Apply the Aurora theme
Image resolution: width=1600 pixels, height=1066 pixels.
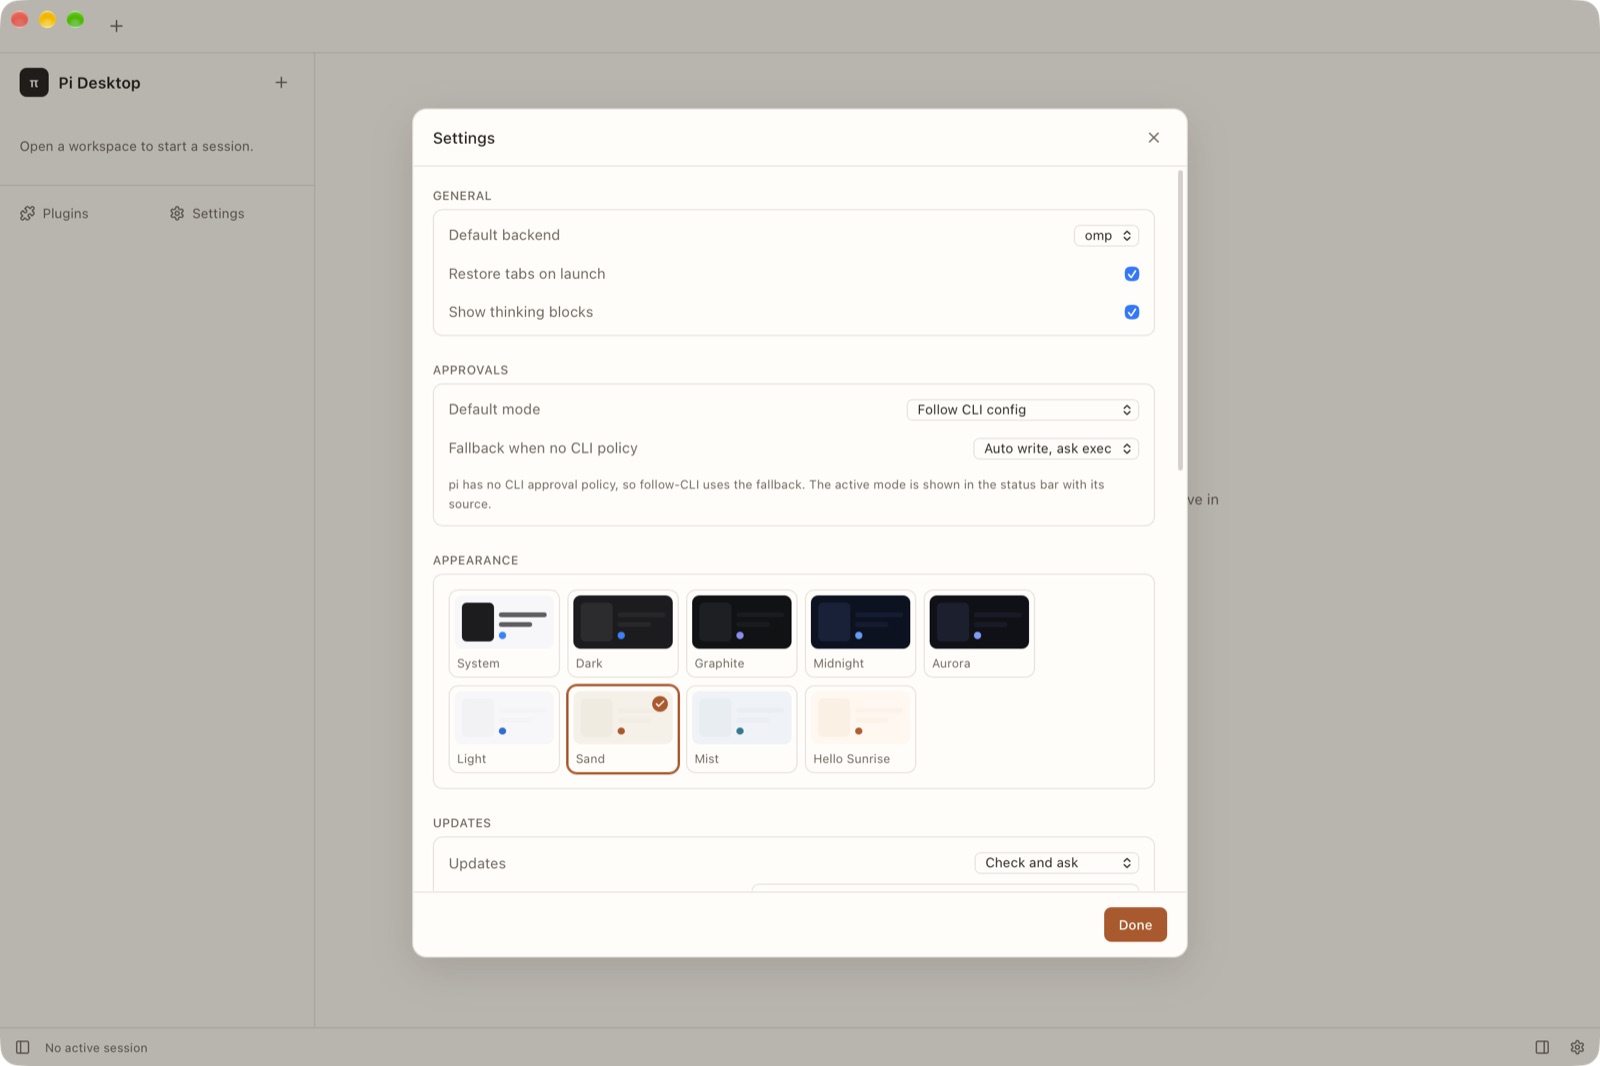click(x=979, y=634)
